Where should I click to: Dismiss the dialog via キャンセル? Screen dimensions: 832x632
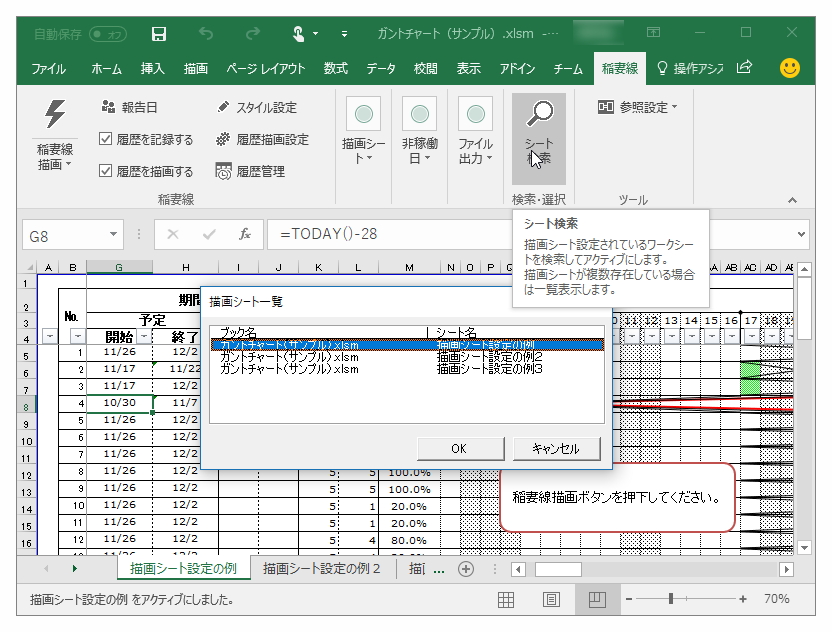click(x=556, y=448)
